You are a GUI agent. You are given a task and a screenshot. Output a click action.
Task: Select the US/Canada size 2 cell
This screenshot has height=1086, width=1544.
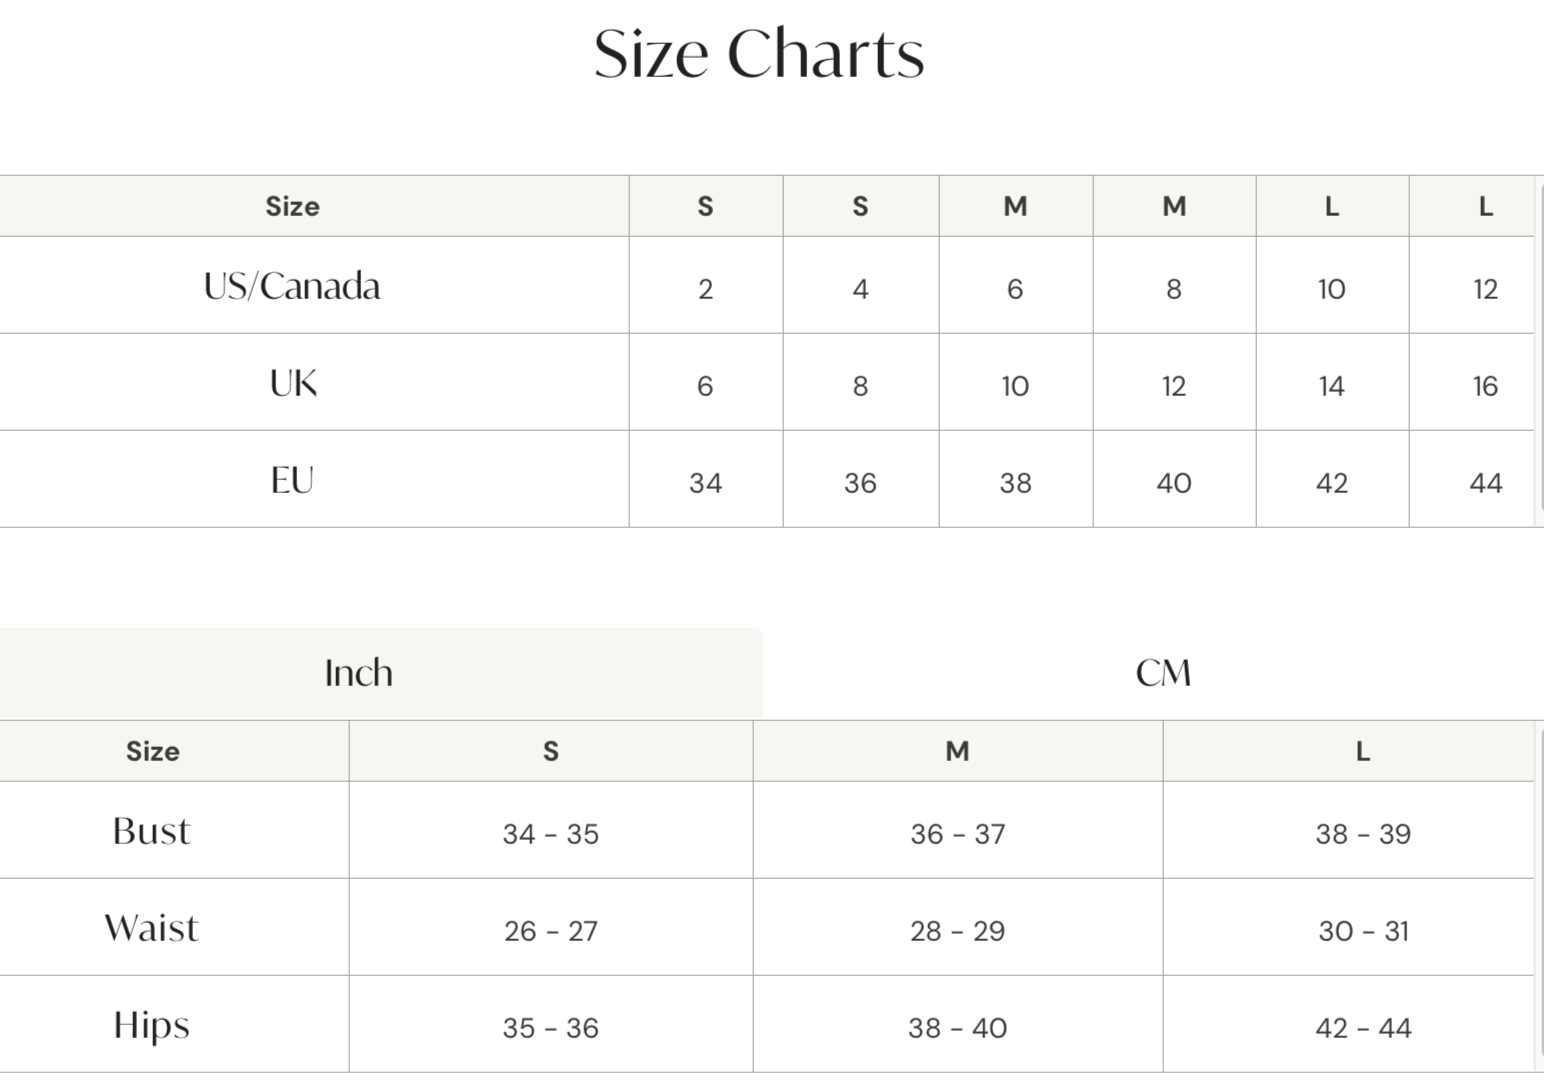coord(705,289)
